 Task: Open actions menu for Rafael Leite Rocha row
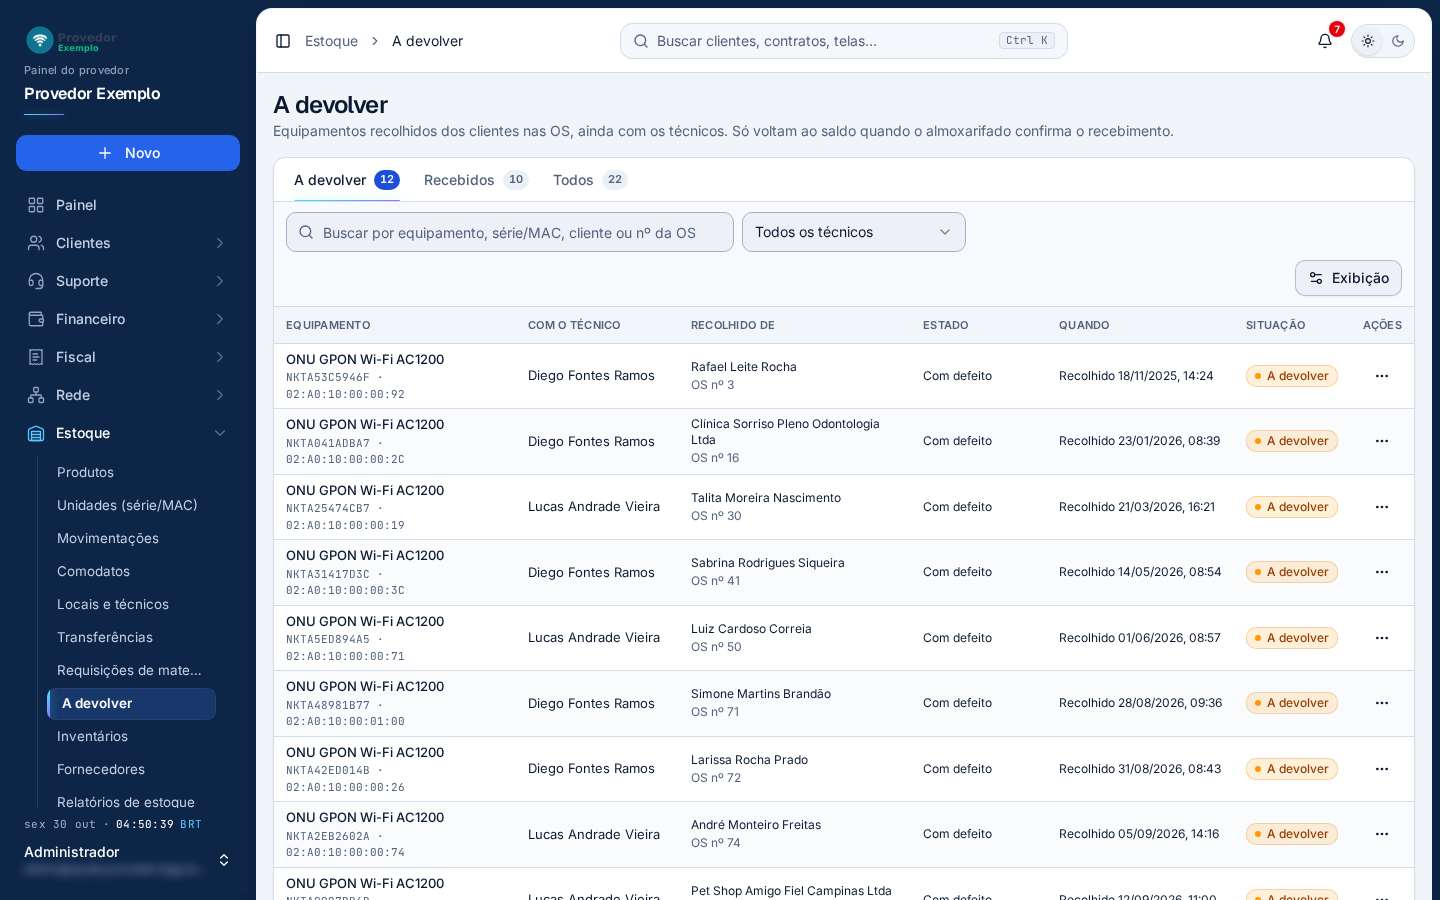(1382, 376)
